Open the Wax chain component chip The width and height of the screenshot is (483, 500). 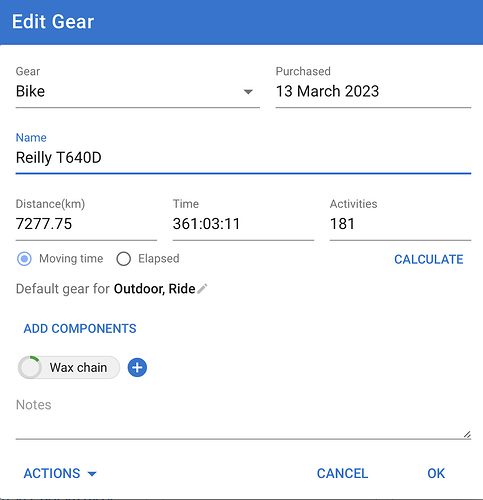[69, 367]
